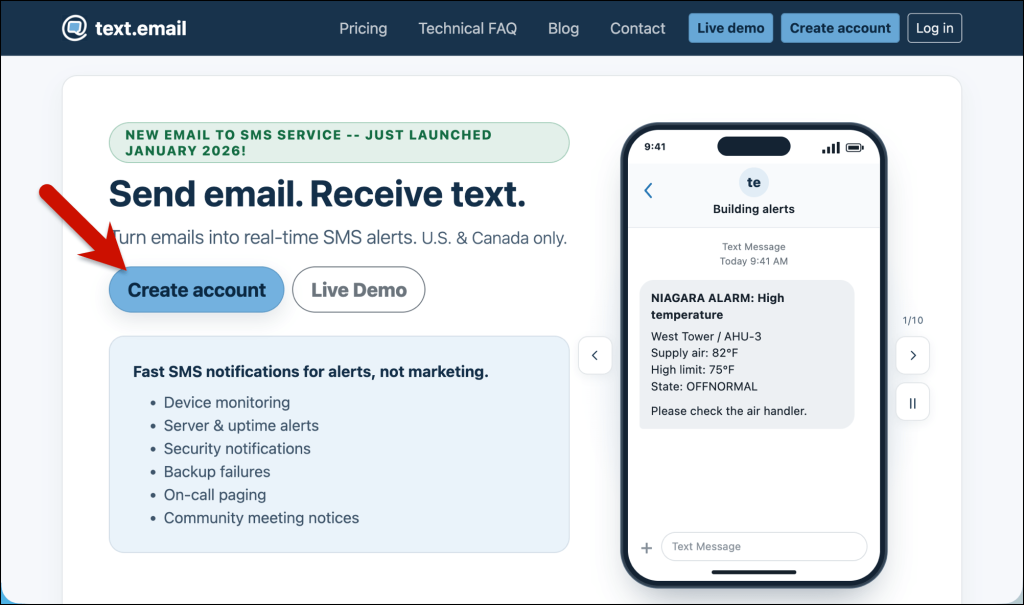Go to the Blog
The width and height of the screenshot is (1024, 605).
[x=564, y=29]
